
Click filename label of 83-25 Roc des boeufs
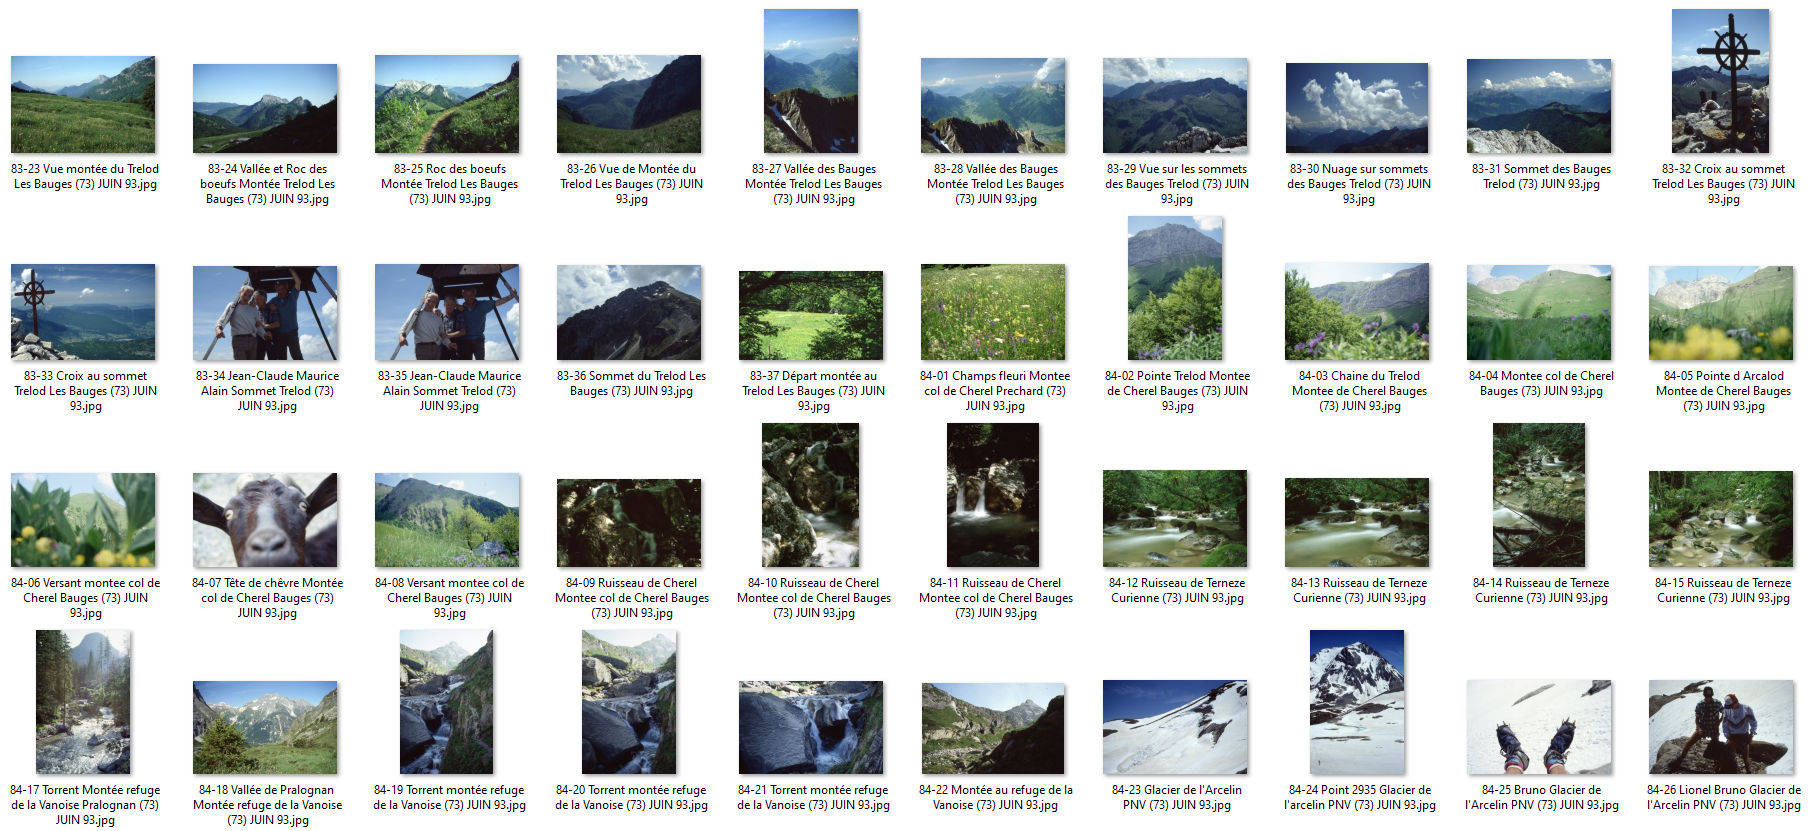(449, 184)
